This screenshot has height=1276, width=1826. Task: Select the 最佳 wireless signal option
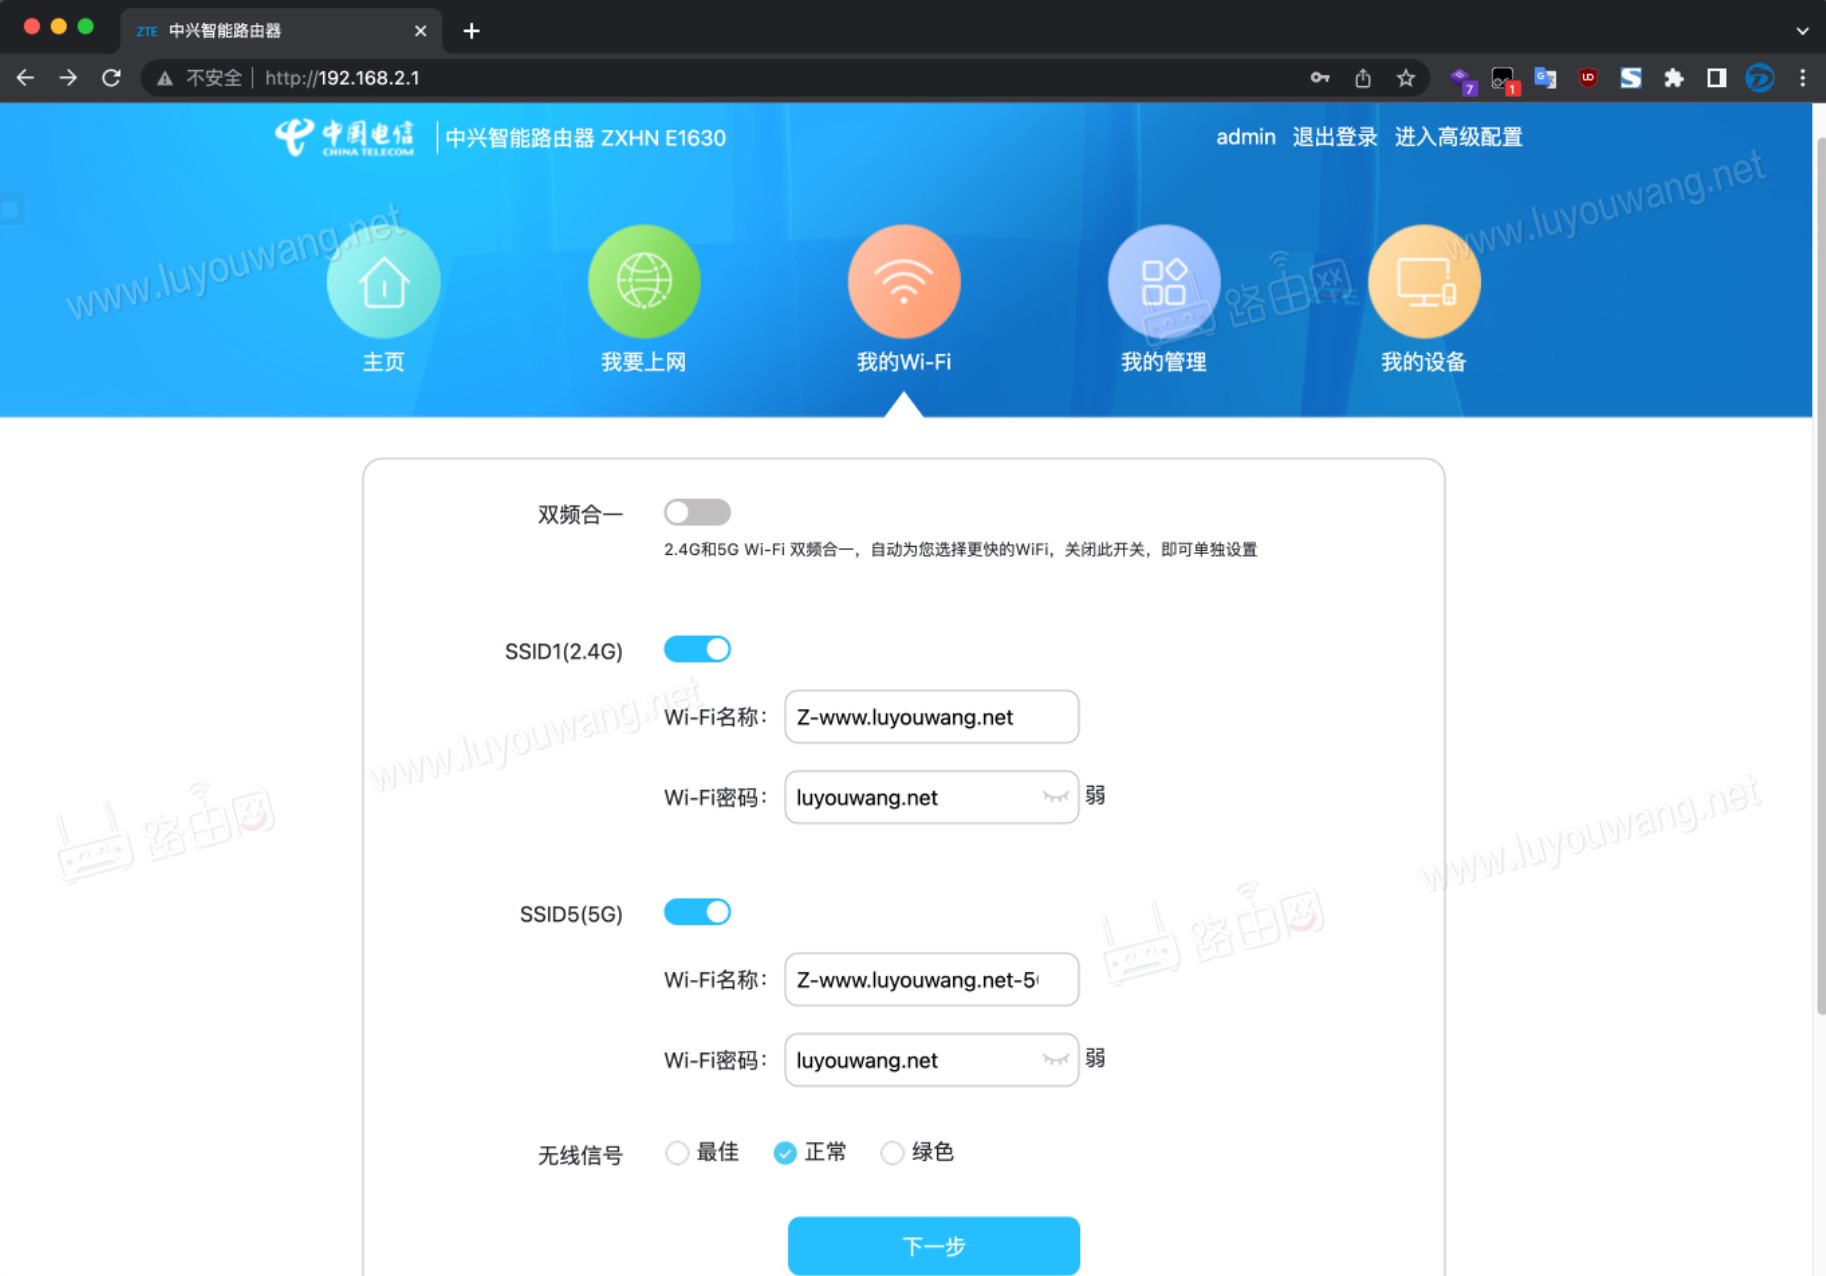click(677, 1153)
